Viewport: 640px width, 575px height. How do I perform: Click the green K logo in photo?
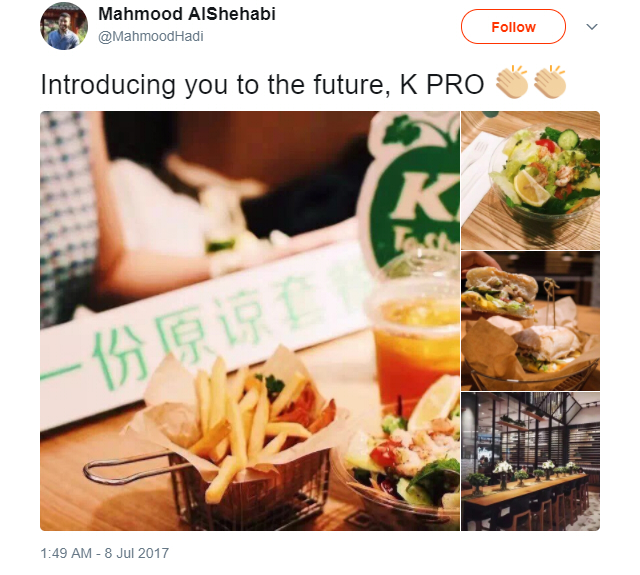coord(414,192)
